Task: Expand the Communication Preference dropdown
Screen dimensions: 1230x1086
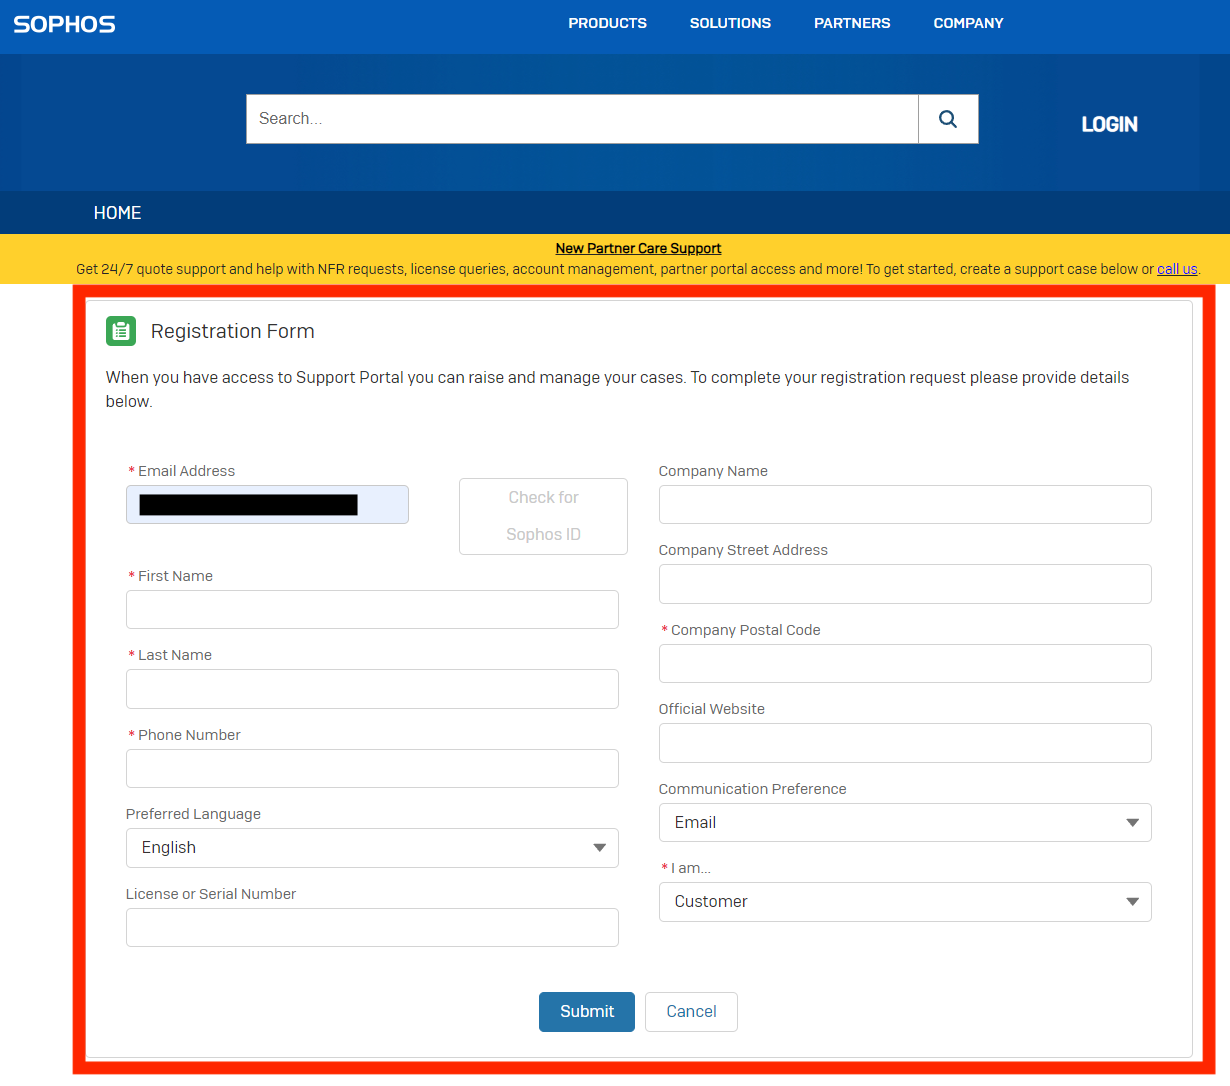Action: [904, 823]
